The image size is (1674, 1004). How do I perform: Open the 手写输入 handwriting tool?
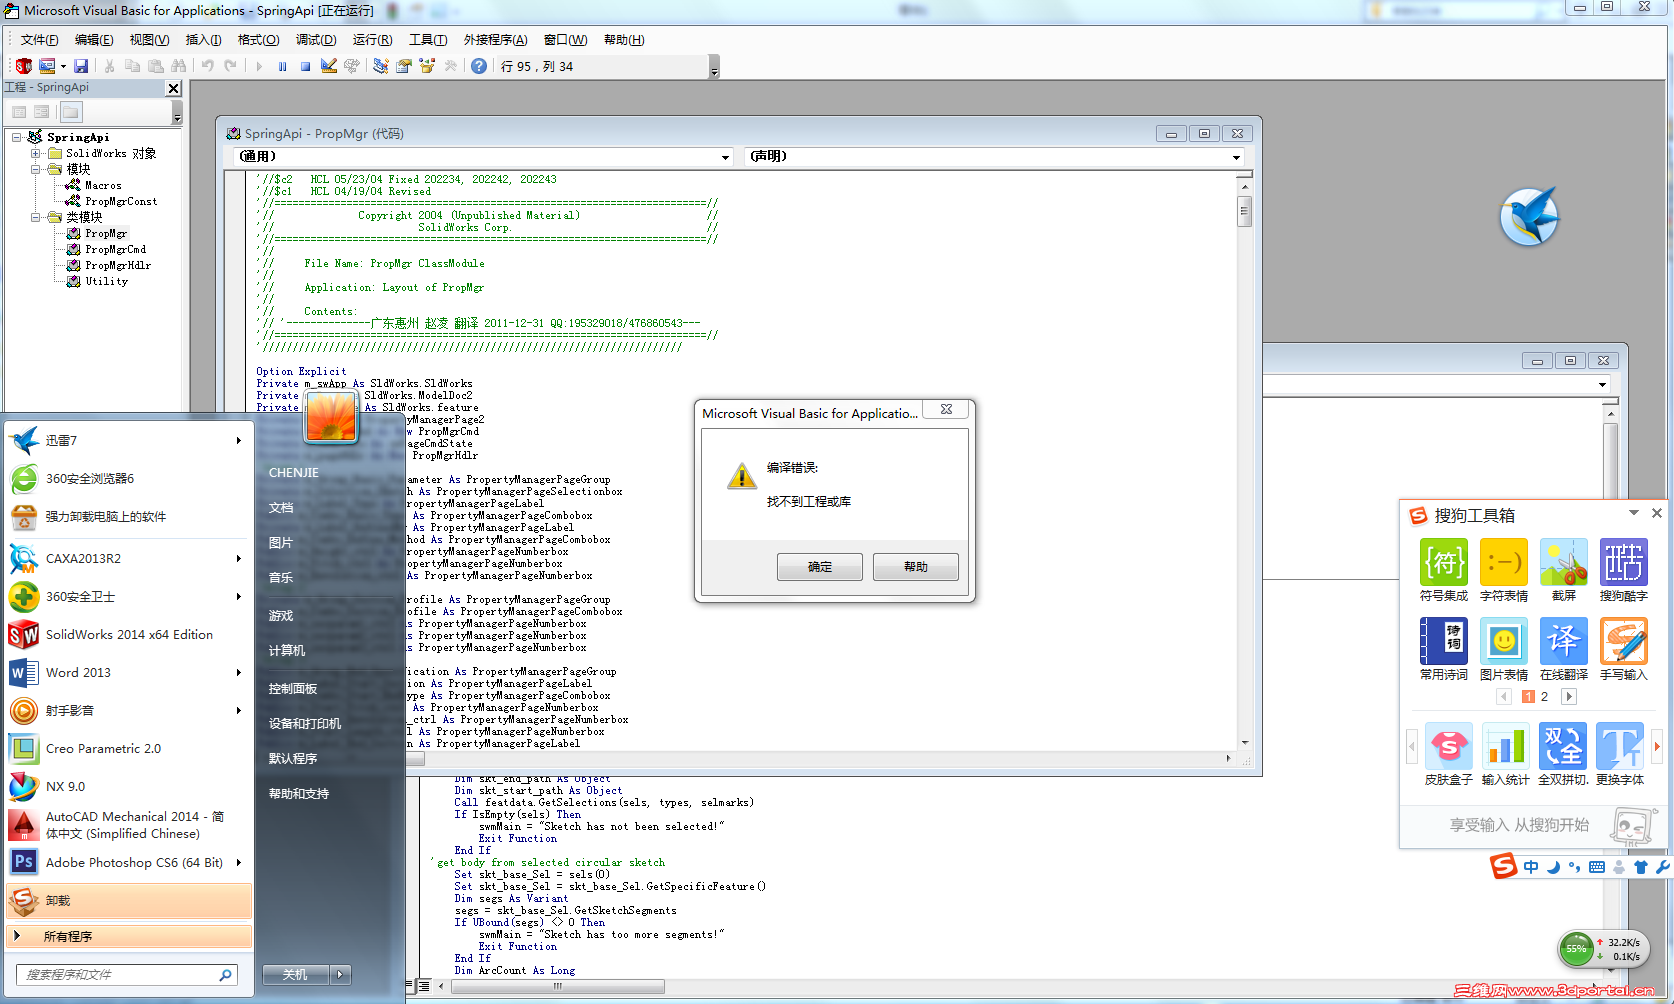click(1624, 649)
